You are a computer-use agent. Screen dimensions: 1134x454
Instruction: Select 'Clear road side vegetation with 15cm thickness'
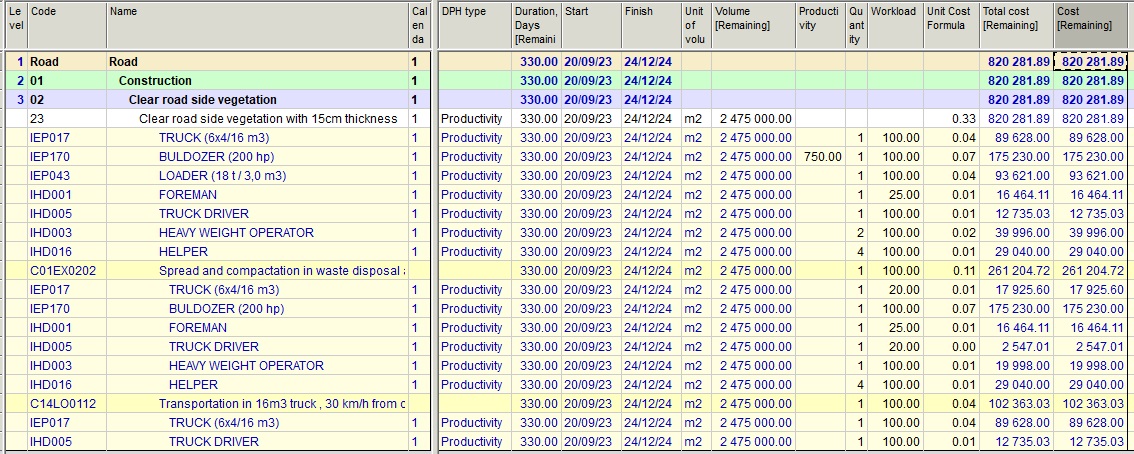coord(268,119)
